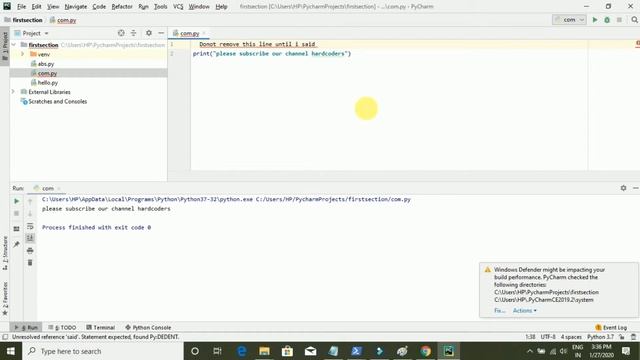Image resolution: width=640 pixels, height=360 pixels.
Task: Open the Refactor menu
Action: pos(122,7)
